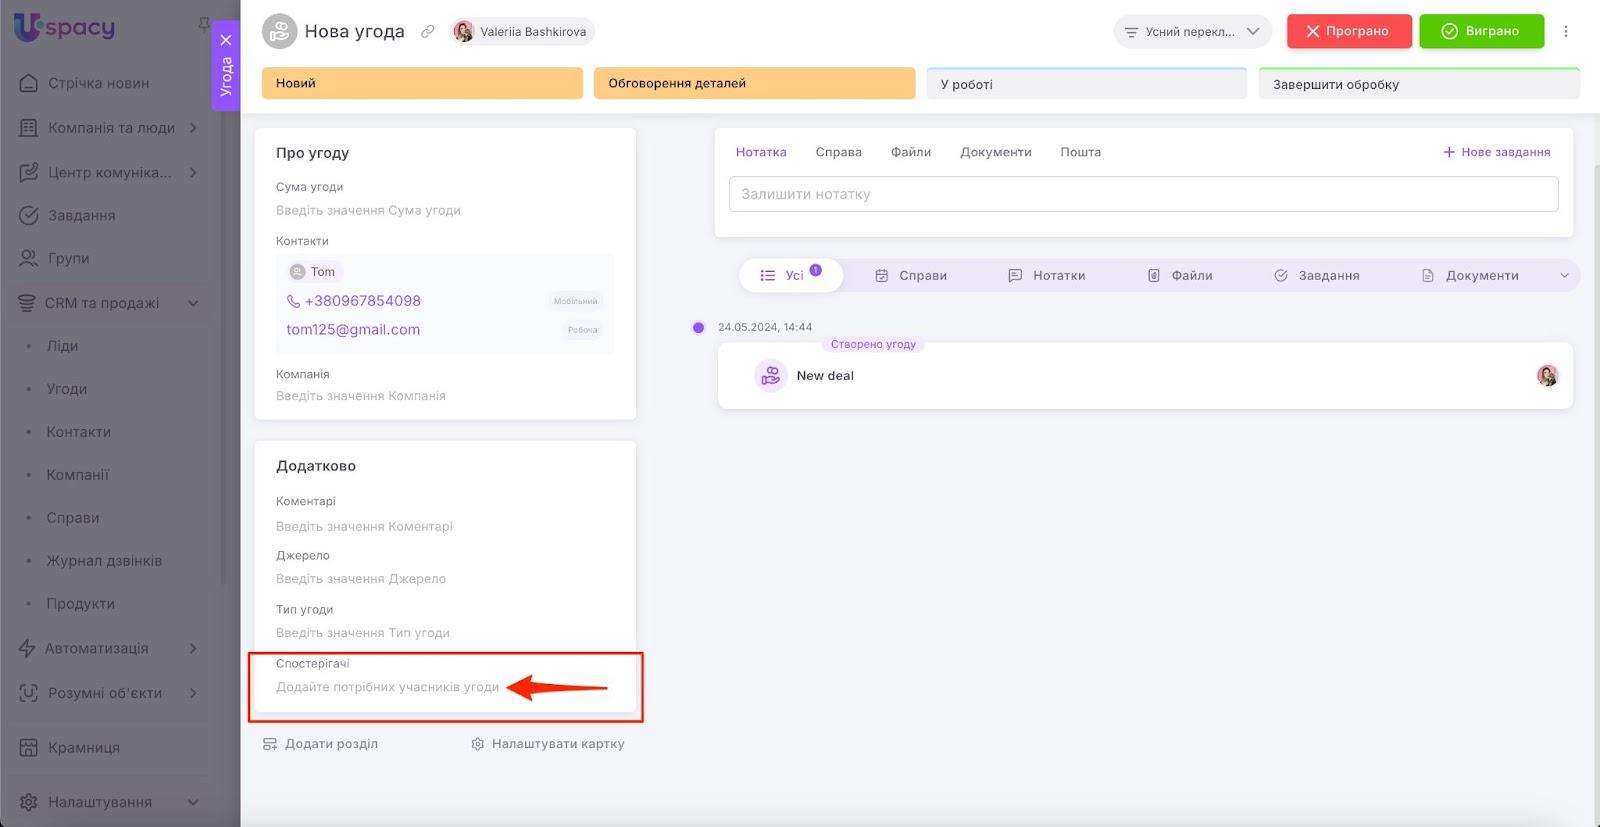This screenshot has height=827, width=1600.
Task: Mark the deal as Програно
Action: 1348,32
